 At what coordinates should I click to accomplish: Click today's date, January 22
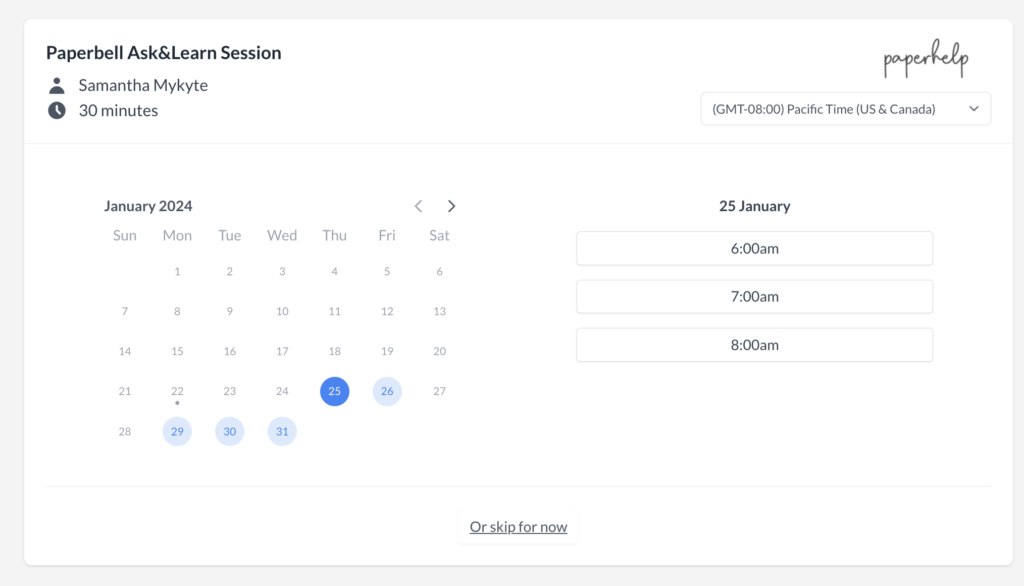[177, 391]
